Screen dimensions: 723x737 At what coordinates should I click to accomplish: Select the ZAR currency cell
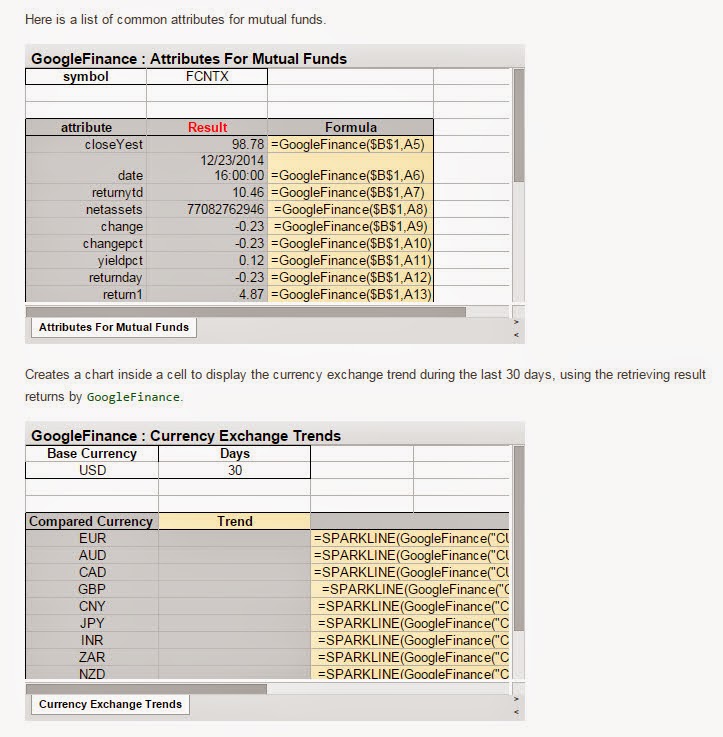tap(92, 657)
